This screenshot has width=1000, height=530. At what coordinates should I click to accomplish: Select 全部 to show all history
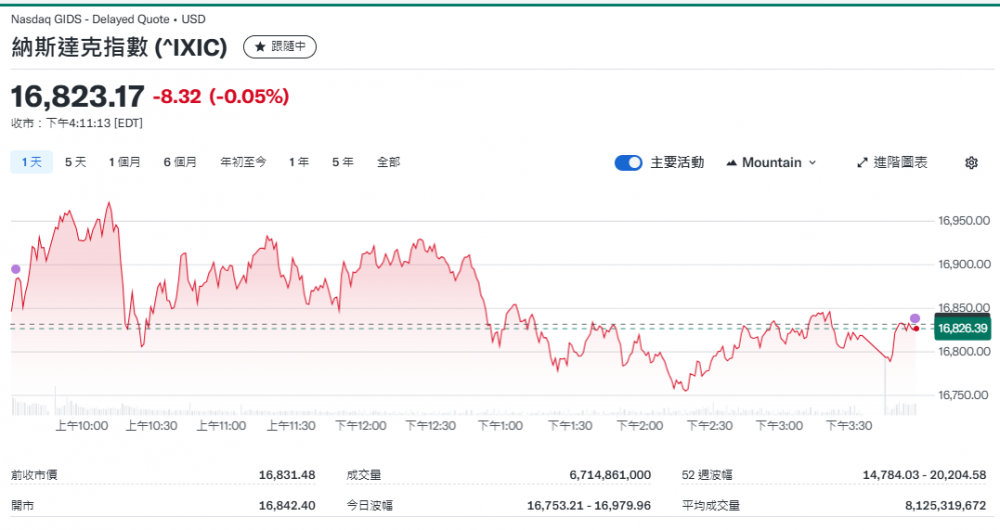pos(388,162)
